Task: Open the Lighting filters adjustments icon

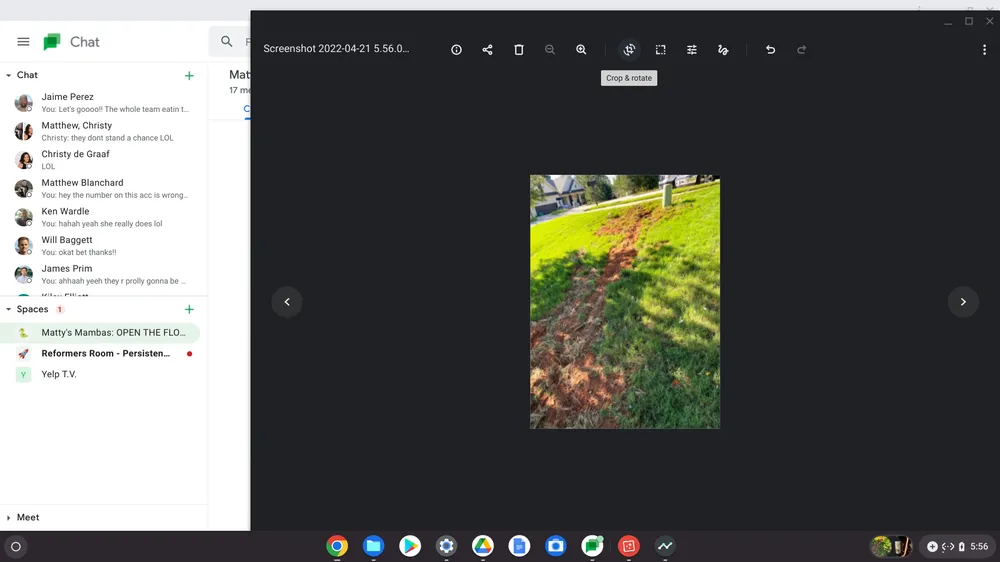Action: point(691,50)
